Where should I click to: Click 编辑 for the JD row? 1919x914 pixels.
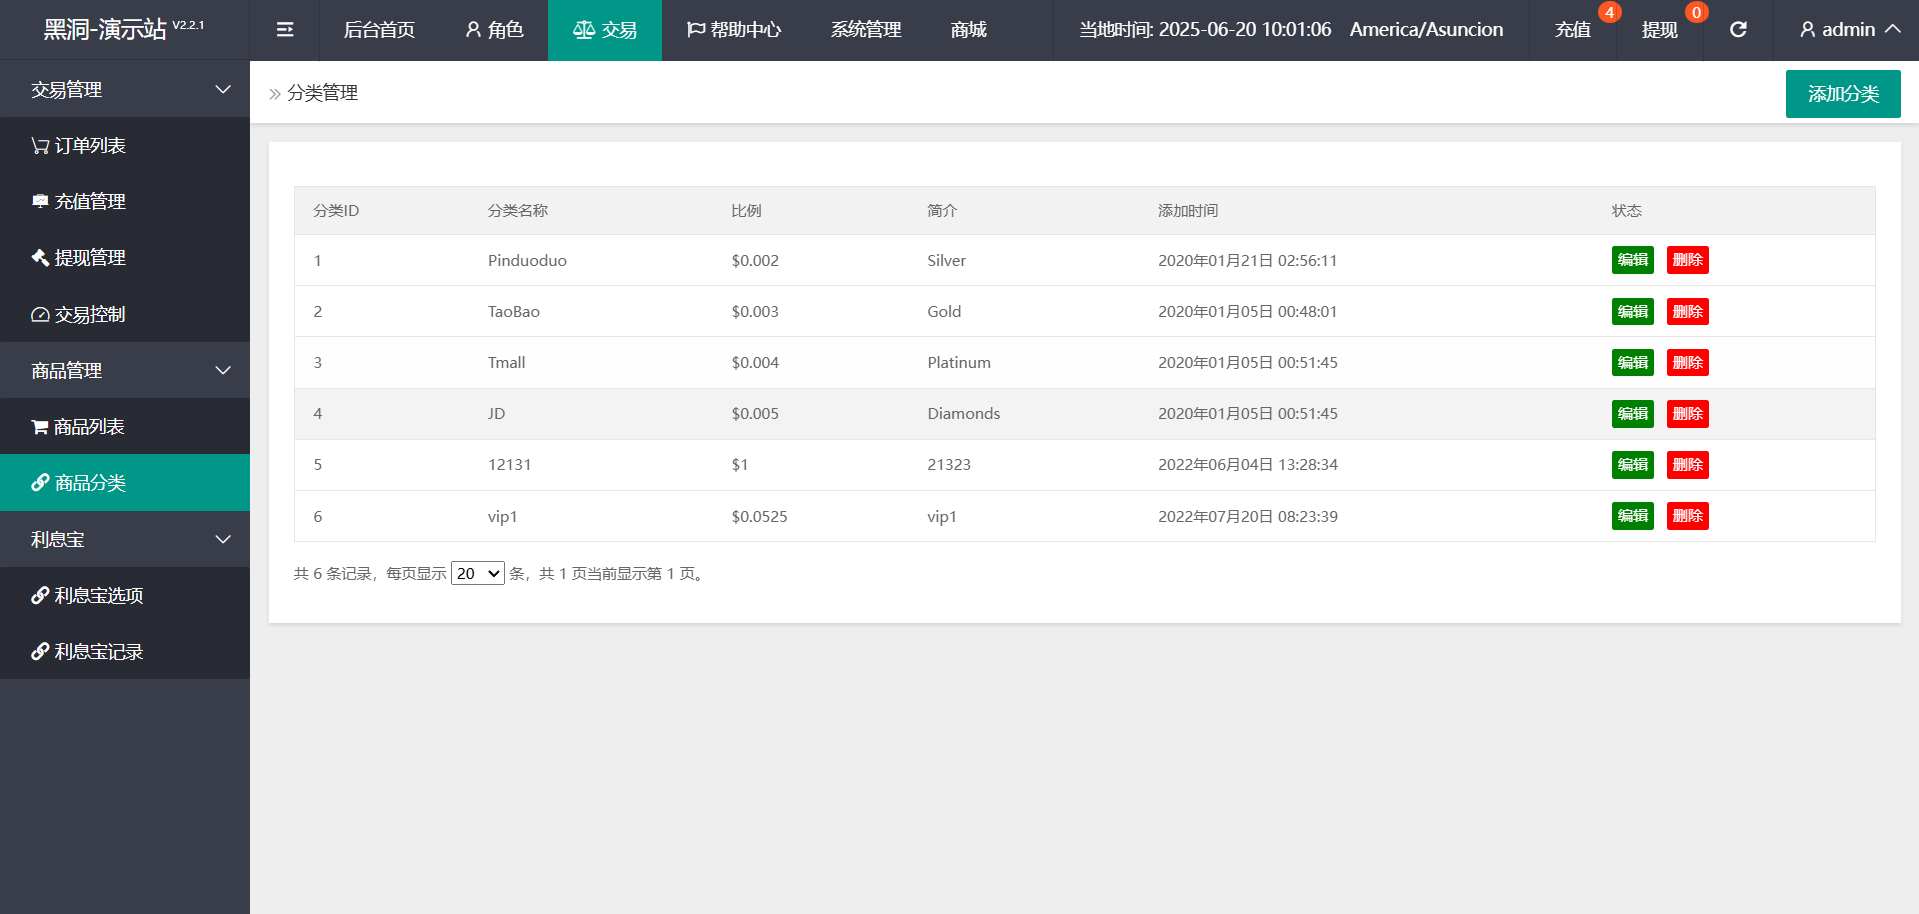pos(1633,414)
